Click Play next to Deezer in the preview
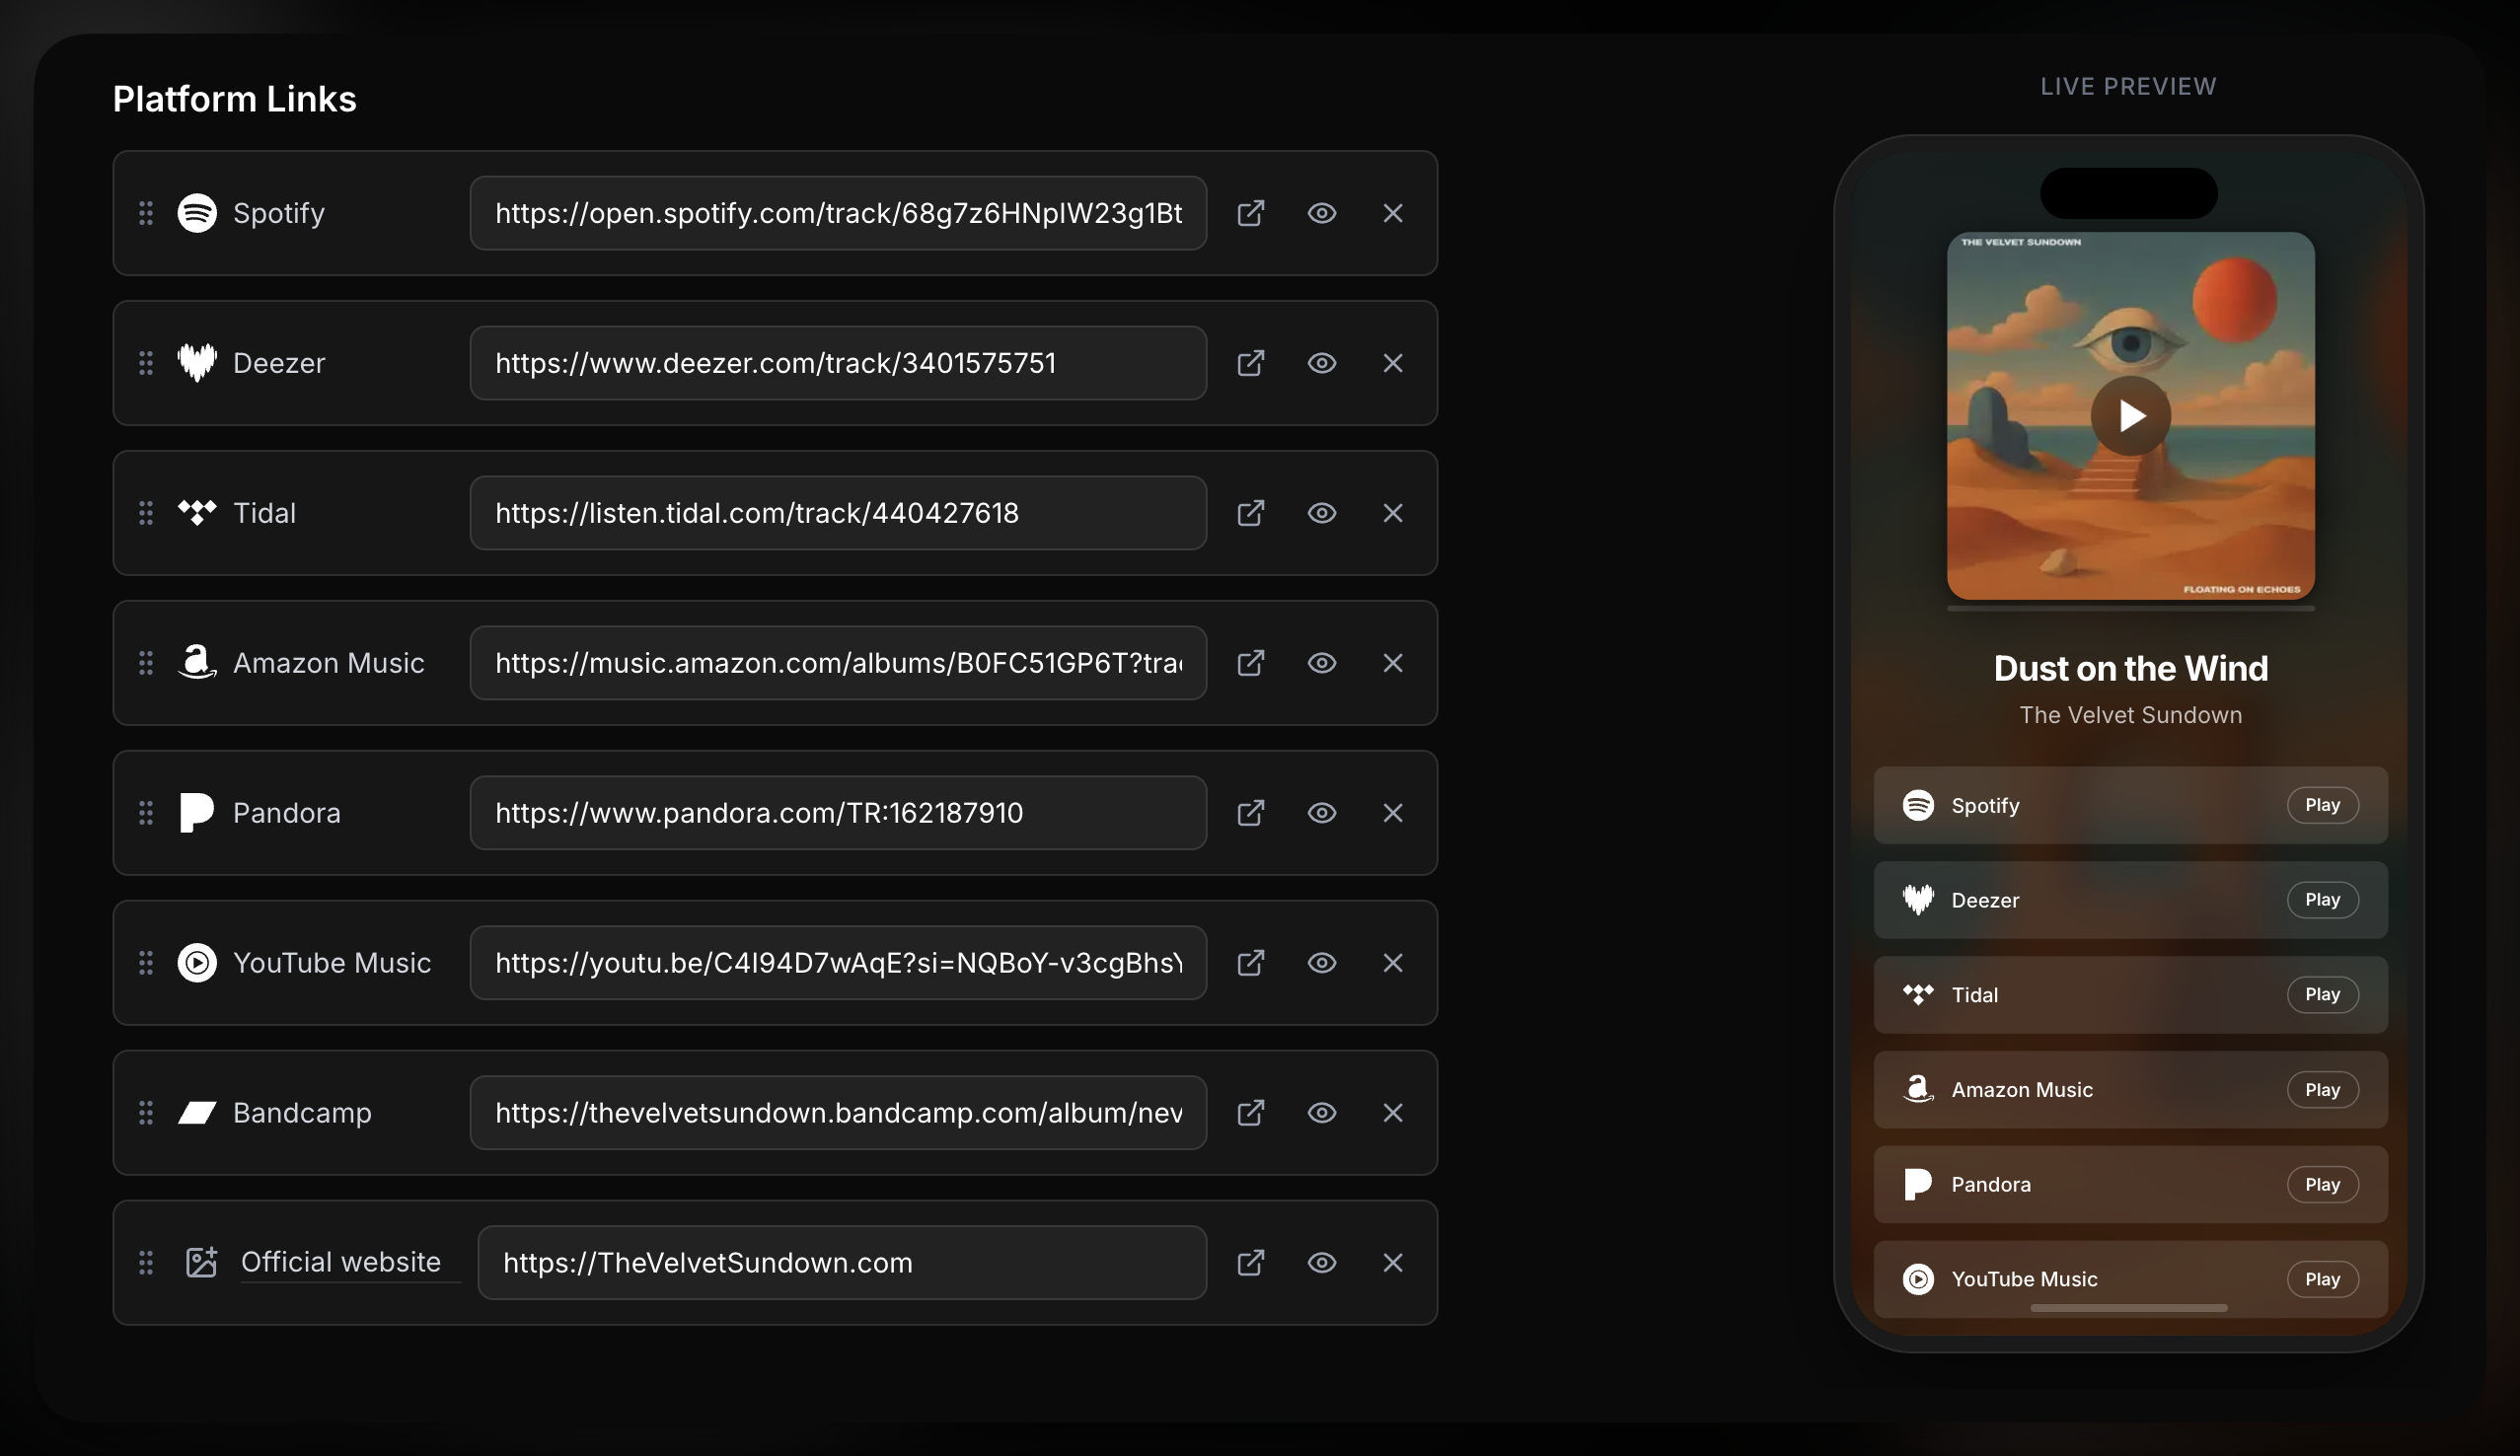2520x1456 pixels. (x=2322, y=900)
